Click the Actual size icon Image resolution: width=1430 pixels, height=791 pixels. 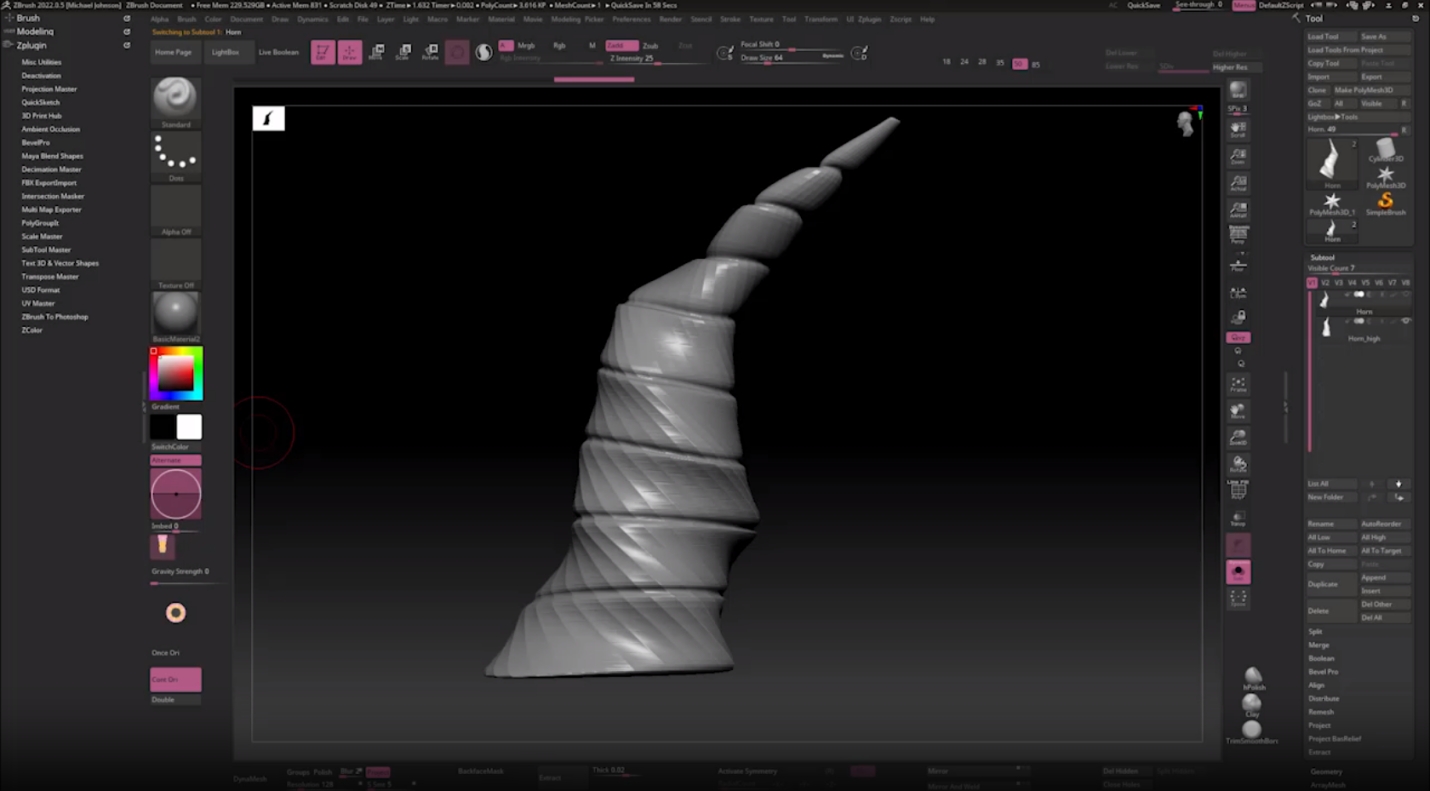coord(1238,184)
